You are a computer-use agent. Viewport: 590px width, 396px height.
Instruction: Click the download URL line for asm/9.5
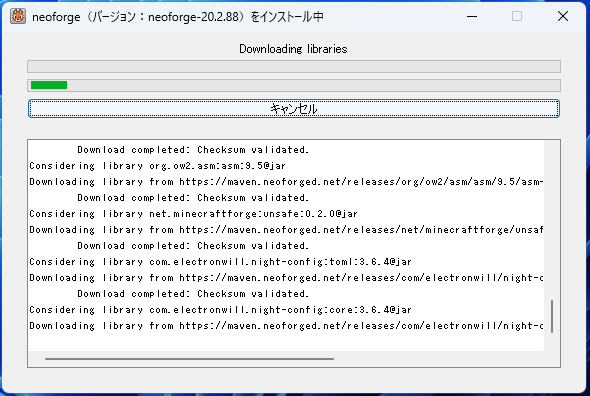(286, 182)
